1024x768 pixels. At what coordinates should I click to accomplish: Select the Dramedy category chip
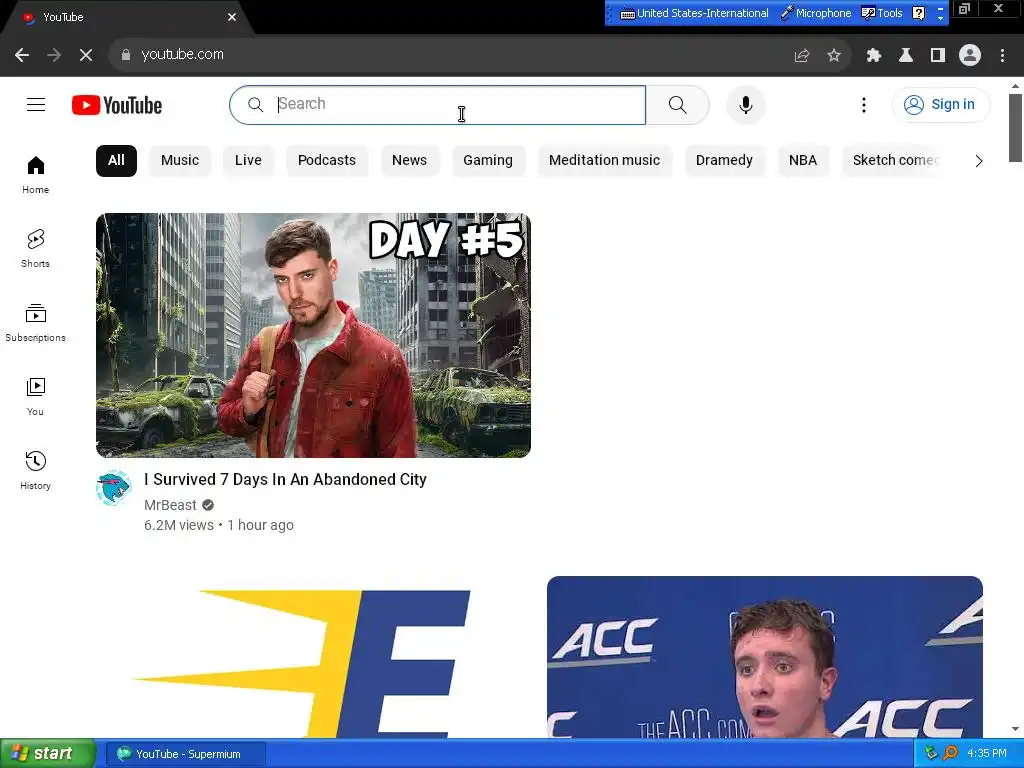[x=724, y=161]
